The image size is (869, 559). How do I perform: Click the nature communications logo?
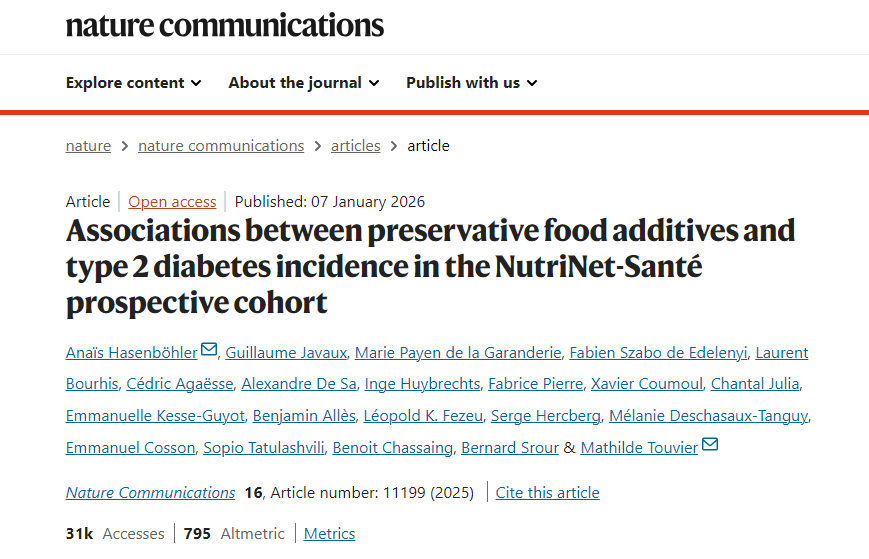tap(224, 26)
